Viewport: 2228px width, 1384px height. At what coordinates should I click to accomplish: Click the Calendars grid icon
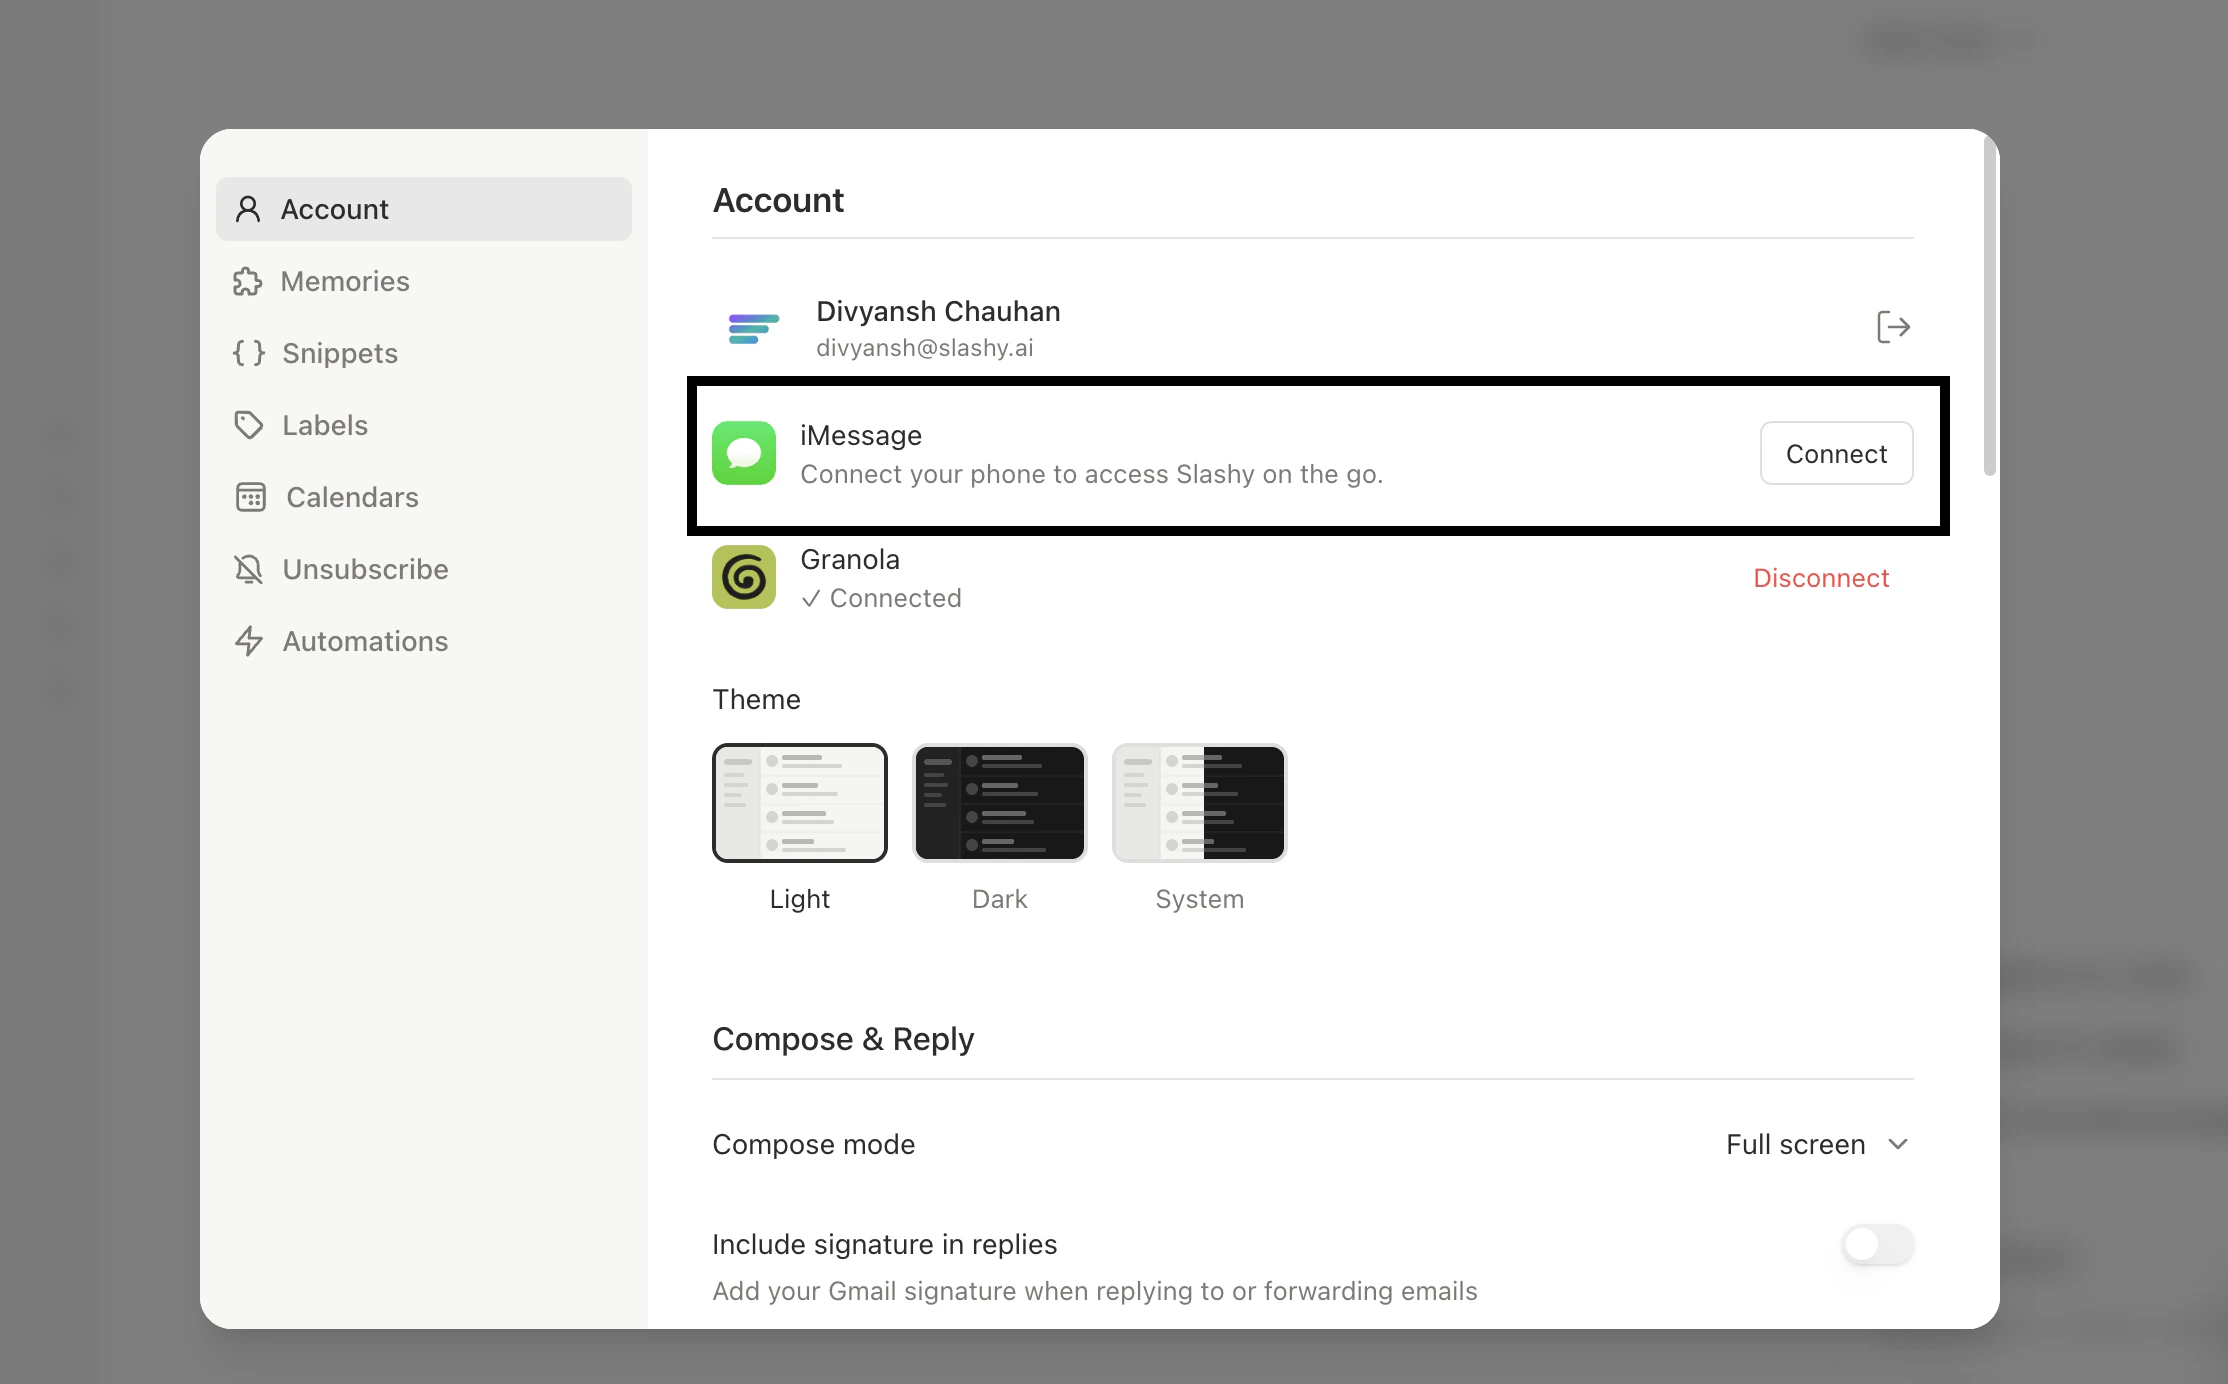point(251,497)
